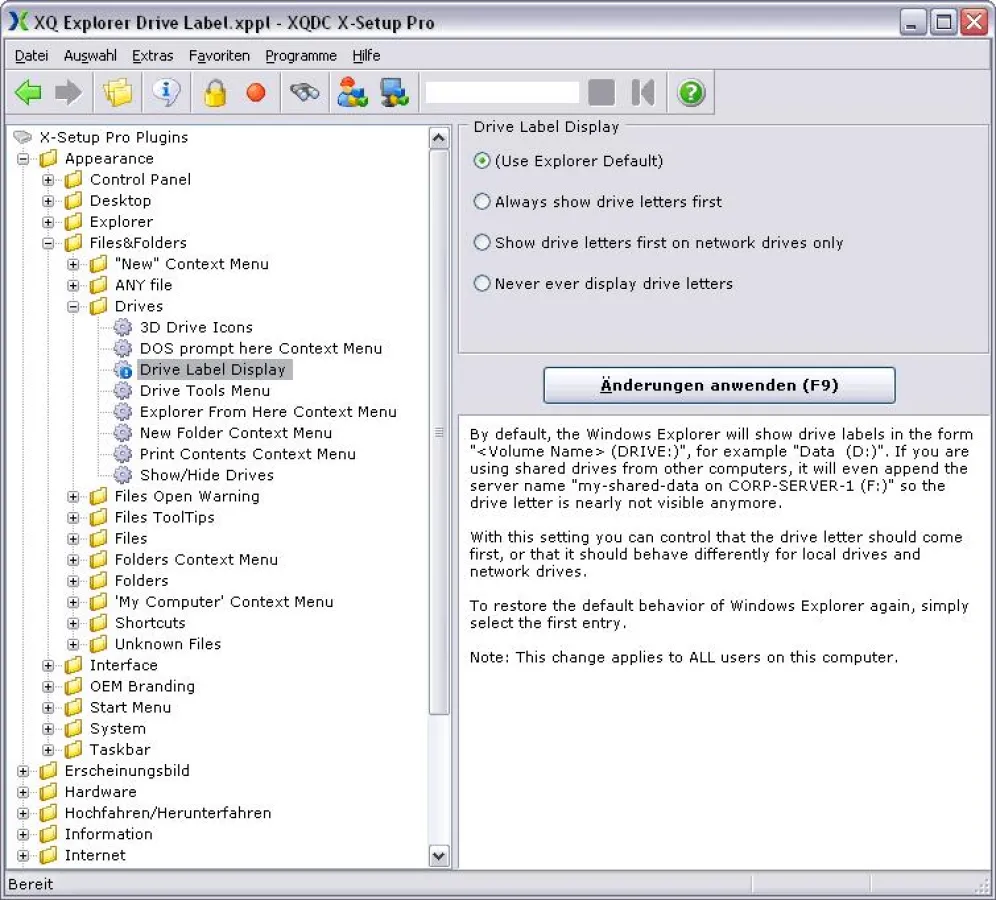Click the white toolbar search input field

pyautogui.click(x=502, y=93)
